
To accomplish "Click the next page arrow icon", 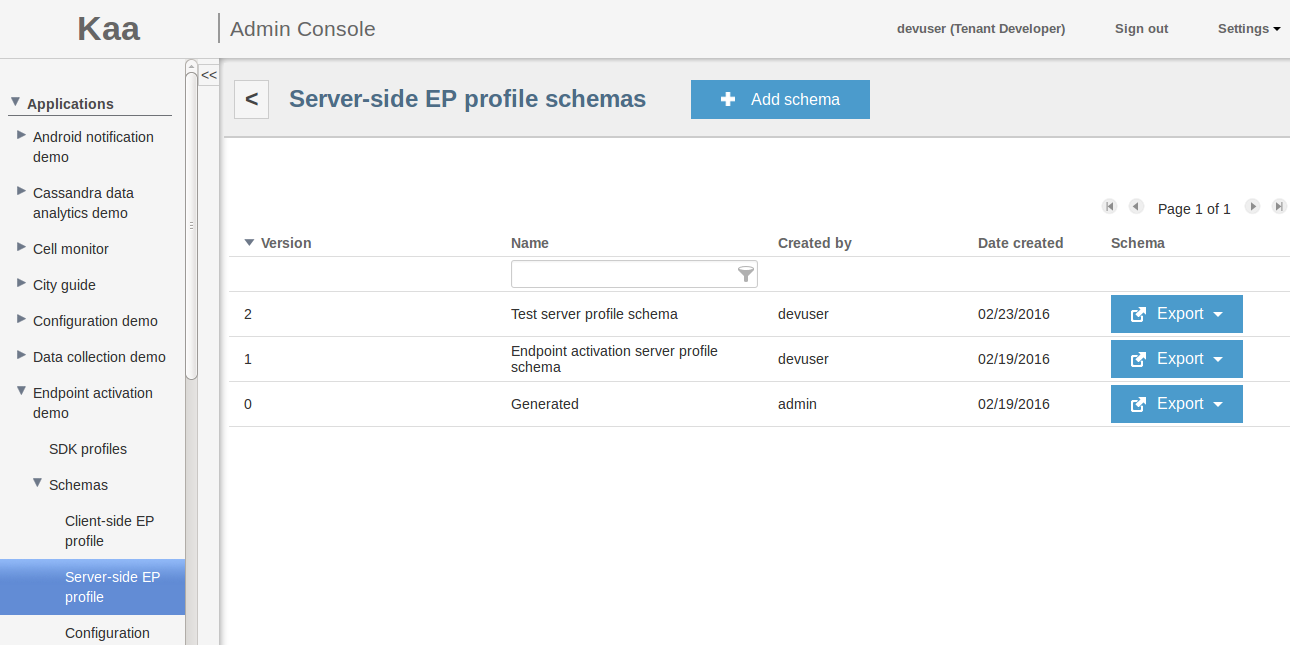I will point(1253,206).
